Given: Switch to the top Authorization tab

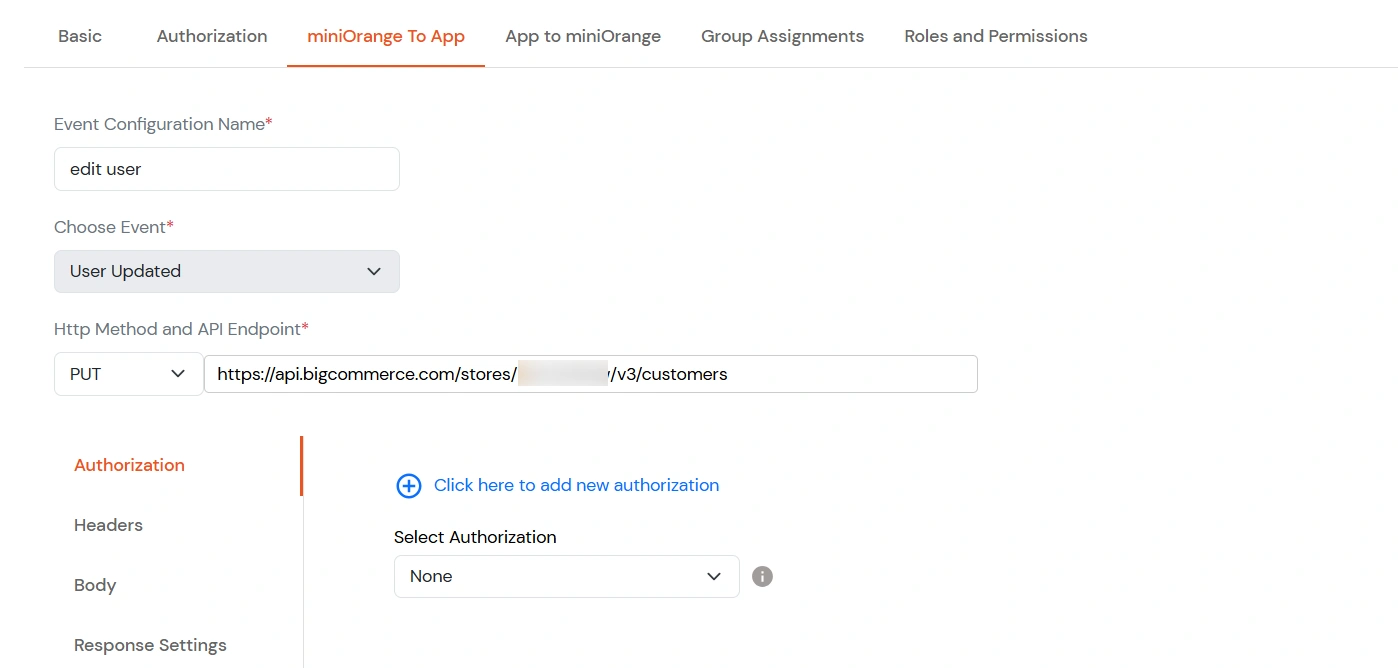Looking at the screenshot, I should coord(212,36).
